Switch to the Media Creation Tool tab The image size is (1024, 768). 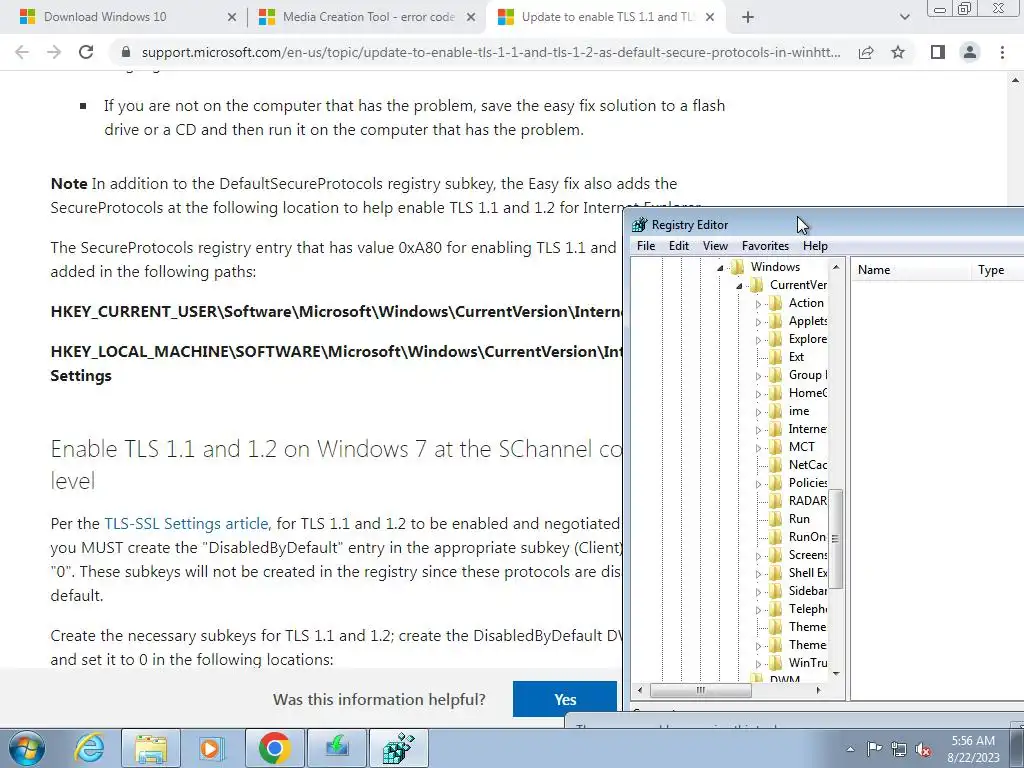click(366, 17)
